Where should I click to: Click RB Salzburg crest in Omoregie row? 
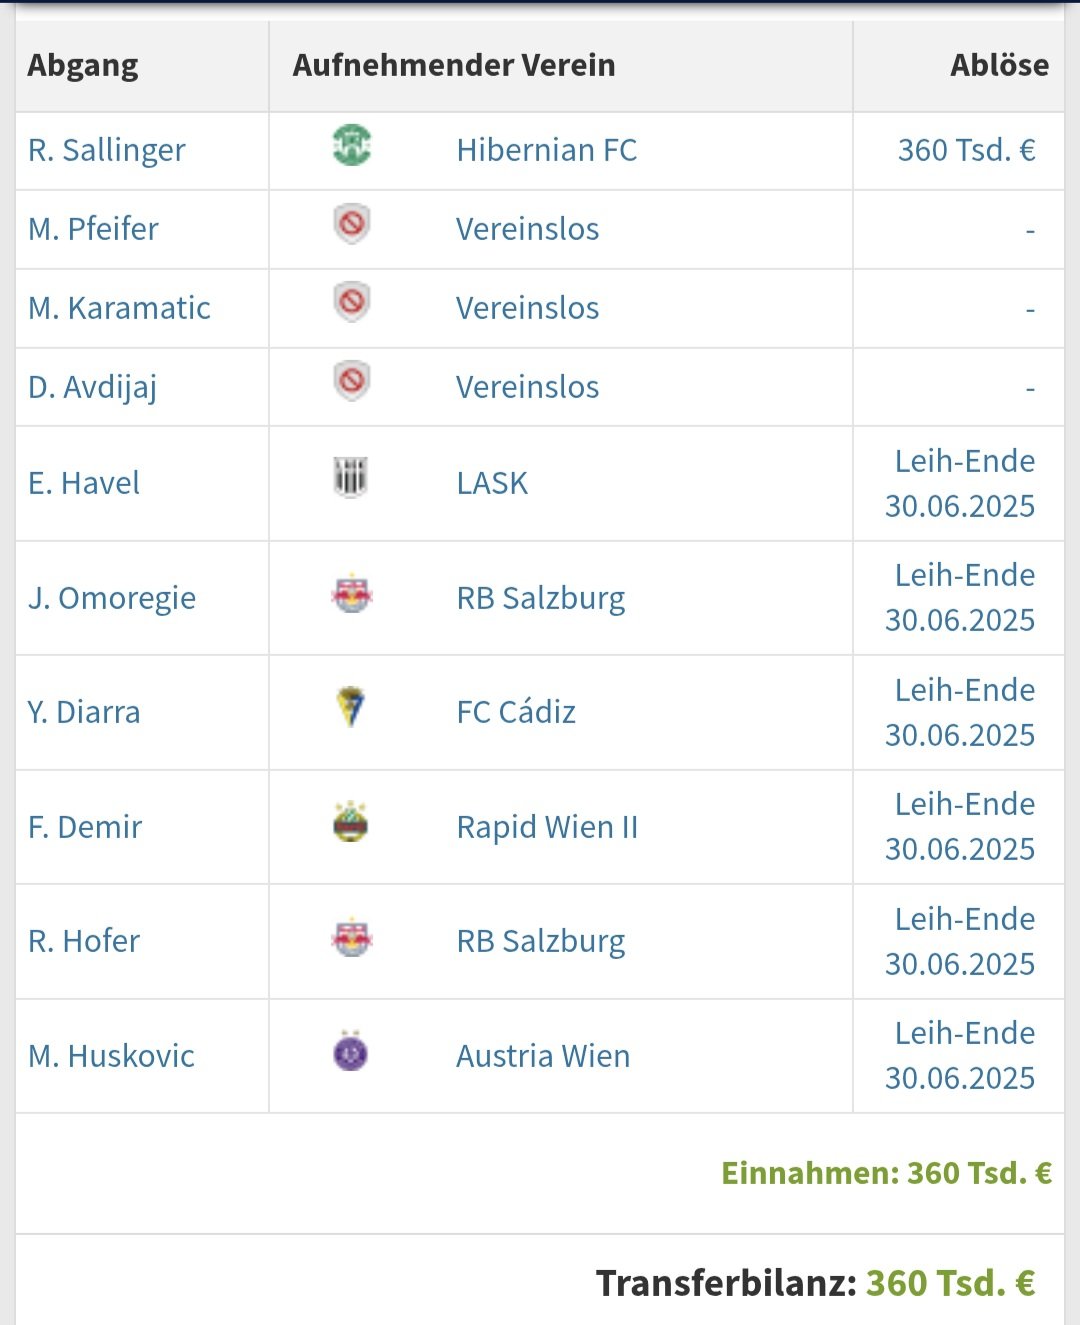[351, 596]
